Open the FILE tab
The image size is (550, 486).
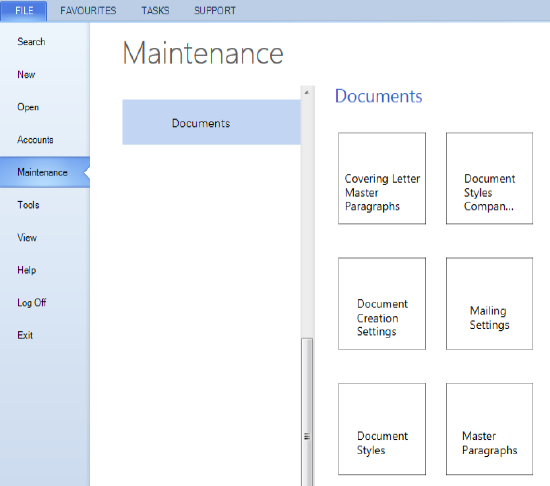(24, 11)
